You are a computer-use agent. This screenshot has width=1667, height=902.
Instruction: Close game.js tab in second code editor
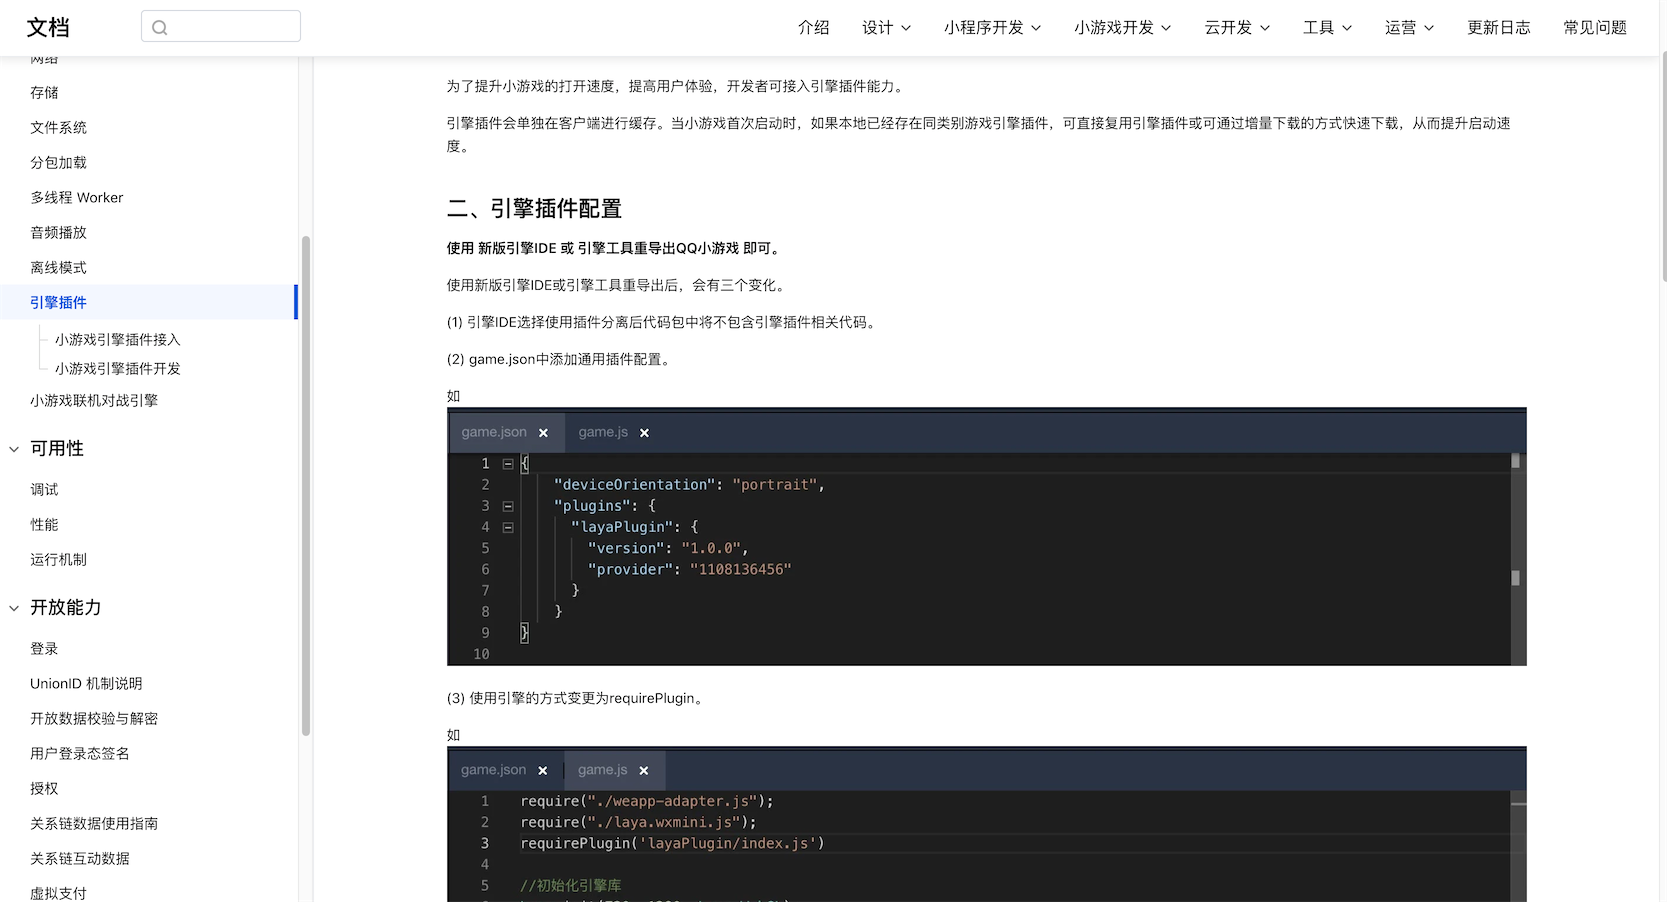pos(644,771)
